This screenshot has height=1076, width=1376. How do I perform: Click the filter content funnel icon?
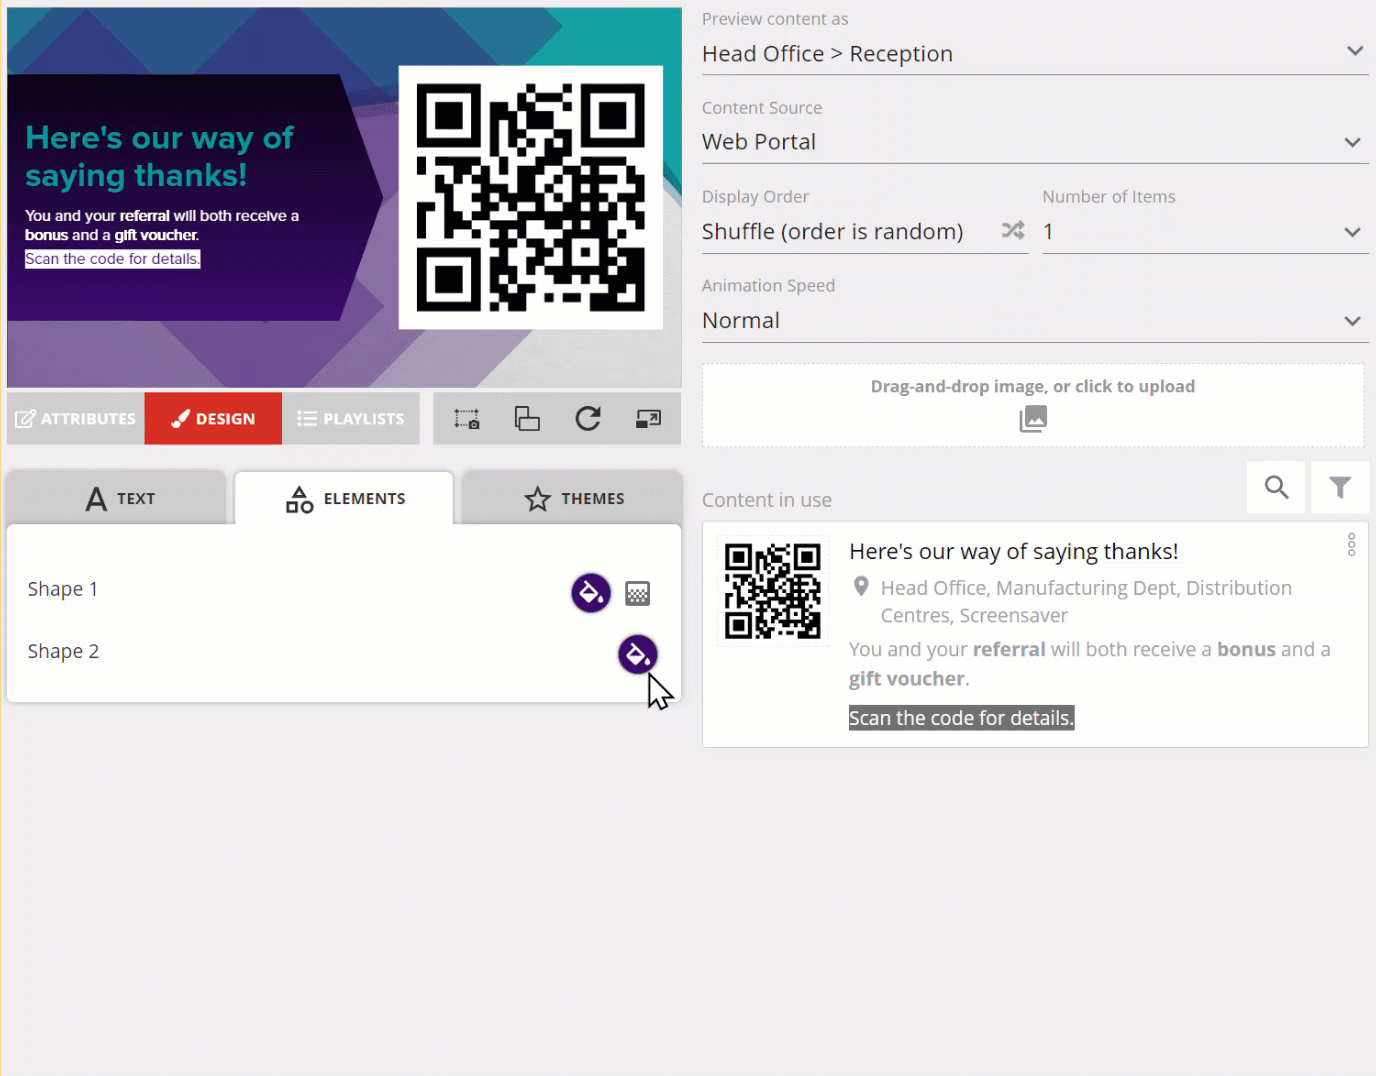tap(1340, 487)
